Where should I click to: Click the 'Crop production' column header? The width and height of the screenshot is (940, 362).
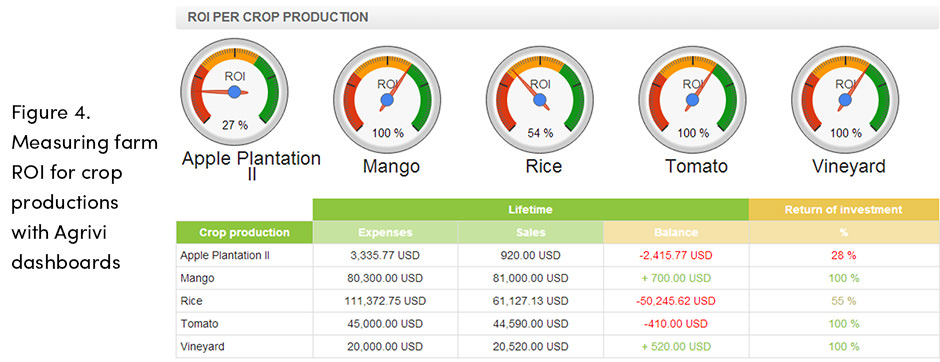244,233
